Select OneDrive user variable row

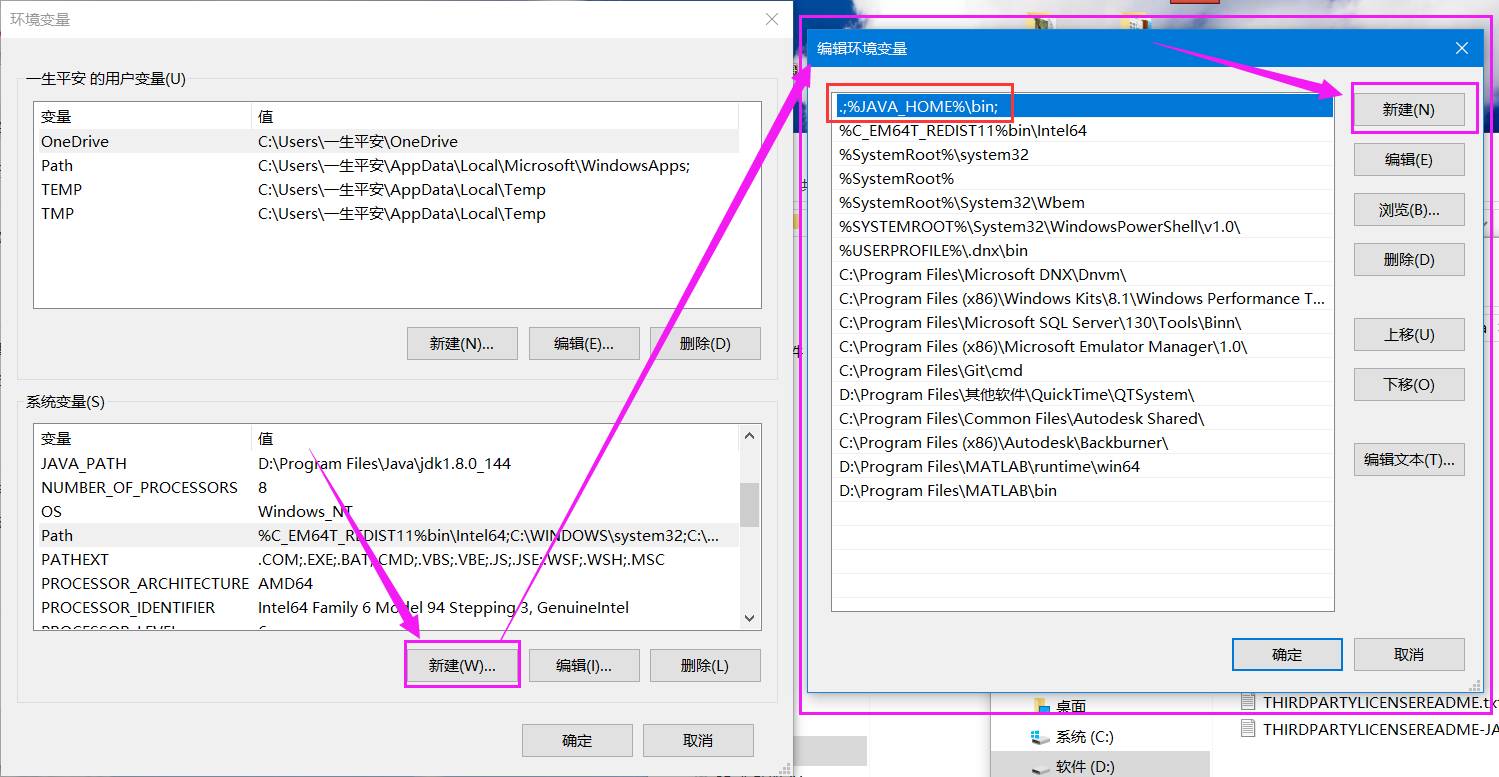387,142
